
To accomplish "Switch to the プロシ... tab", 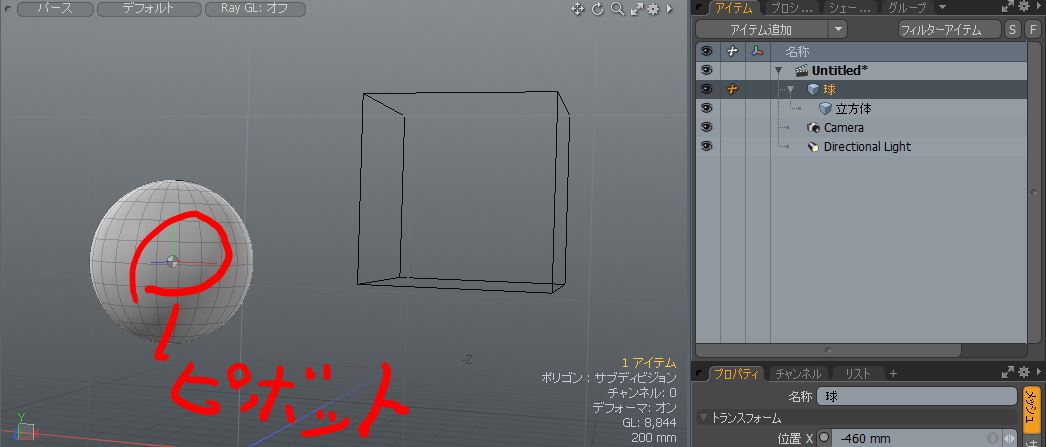I will coord(791,8).
